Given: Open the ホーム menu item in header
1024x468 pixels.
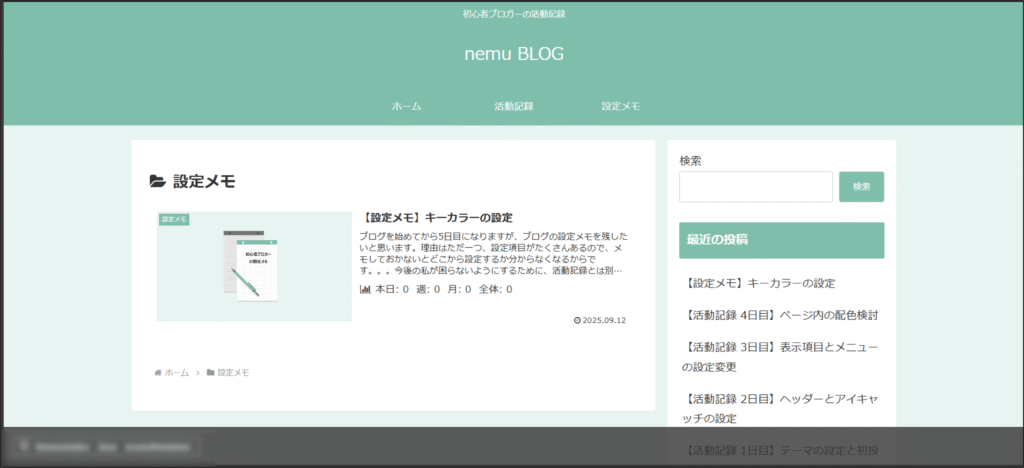Looking at the screenshot, I should (406, 106).
